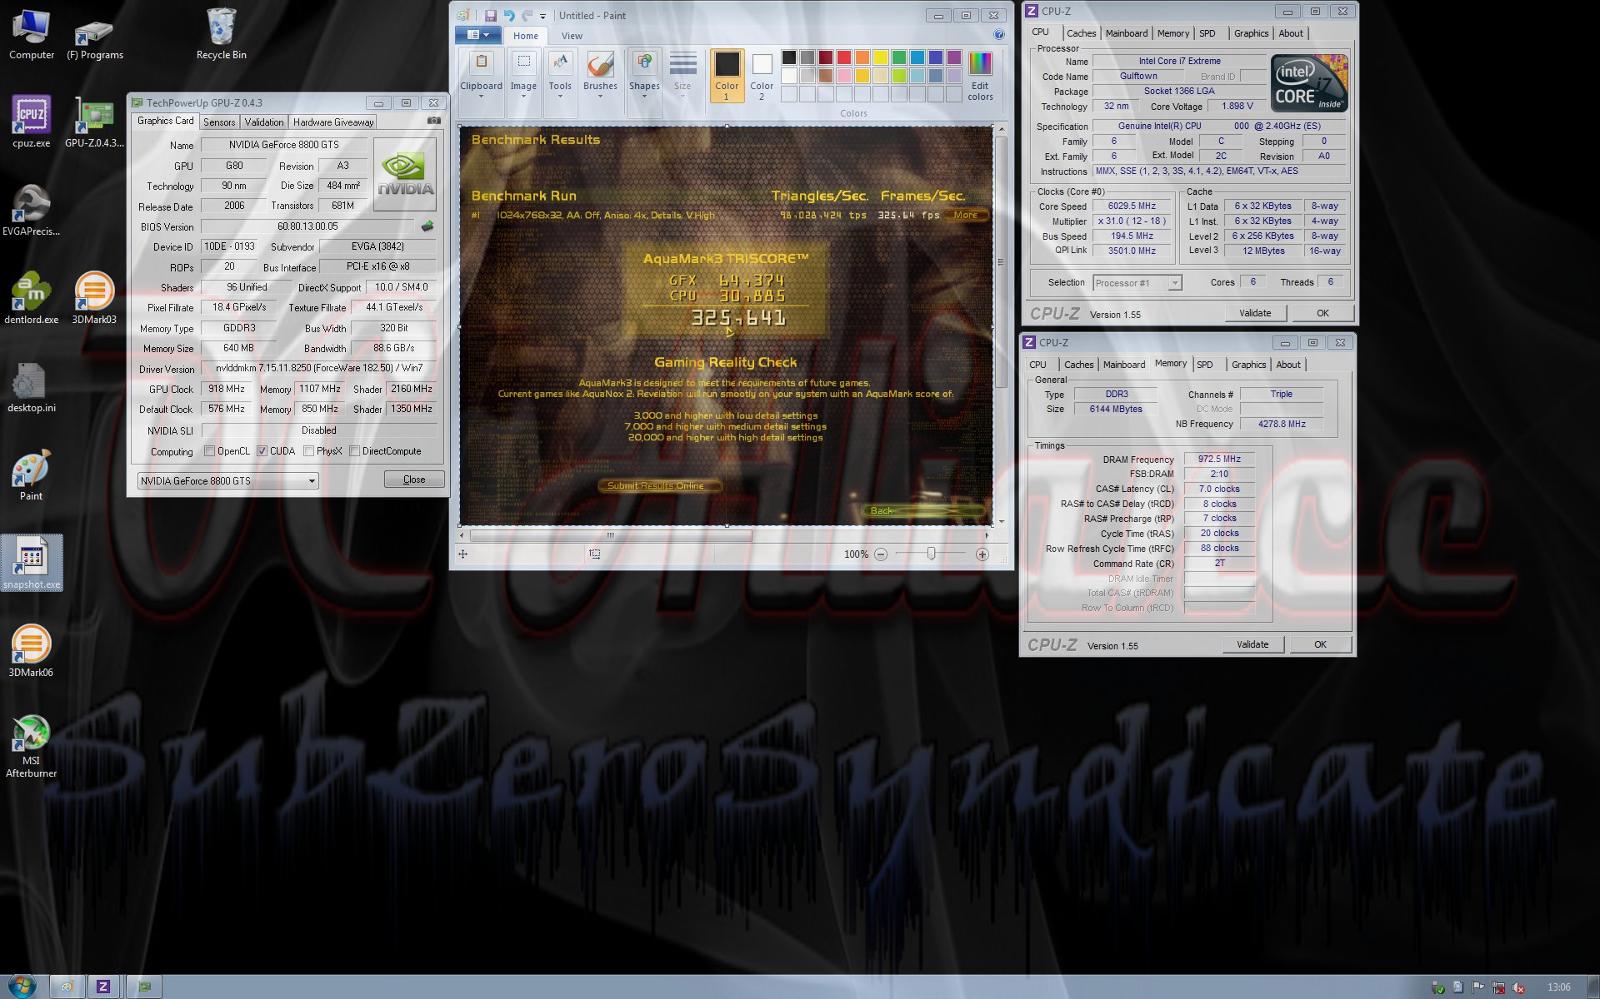Screen dimensions: 1600x999
Task: Select the snapshot.exe desktop icon
Action: coord(31,562)
